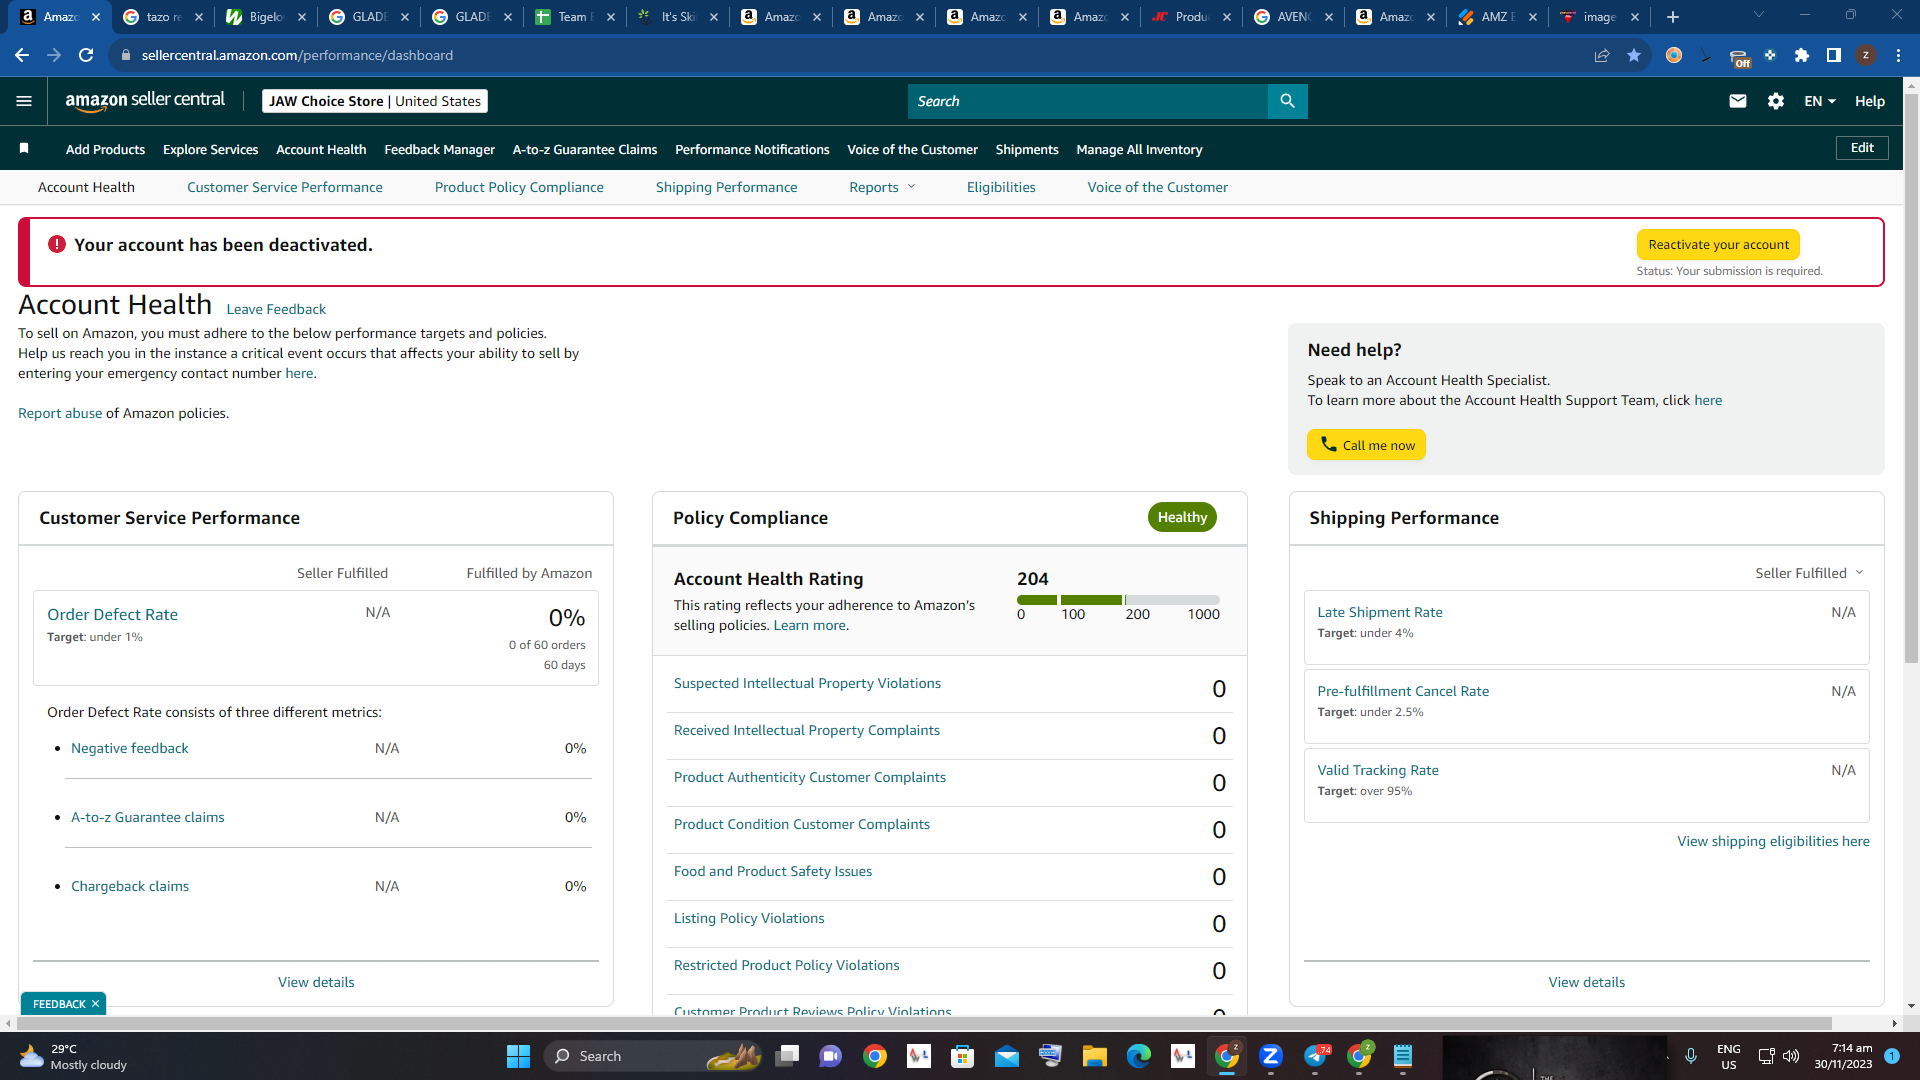This screenshot has width=1920, height=1080.
Task: Open Manage All Inventory menu item
Action: [x=1139, y=149]
